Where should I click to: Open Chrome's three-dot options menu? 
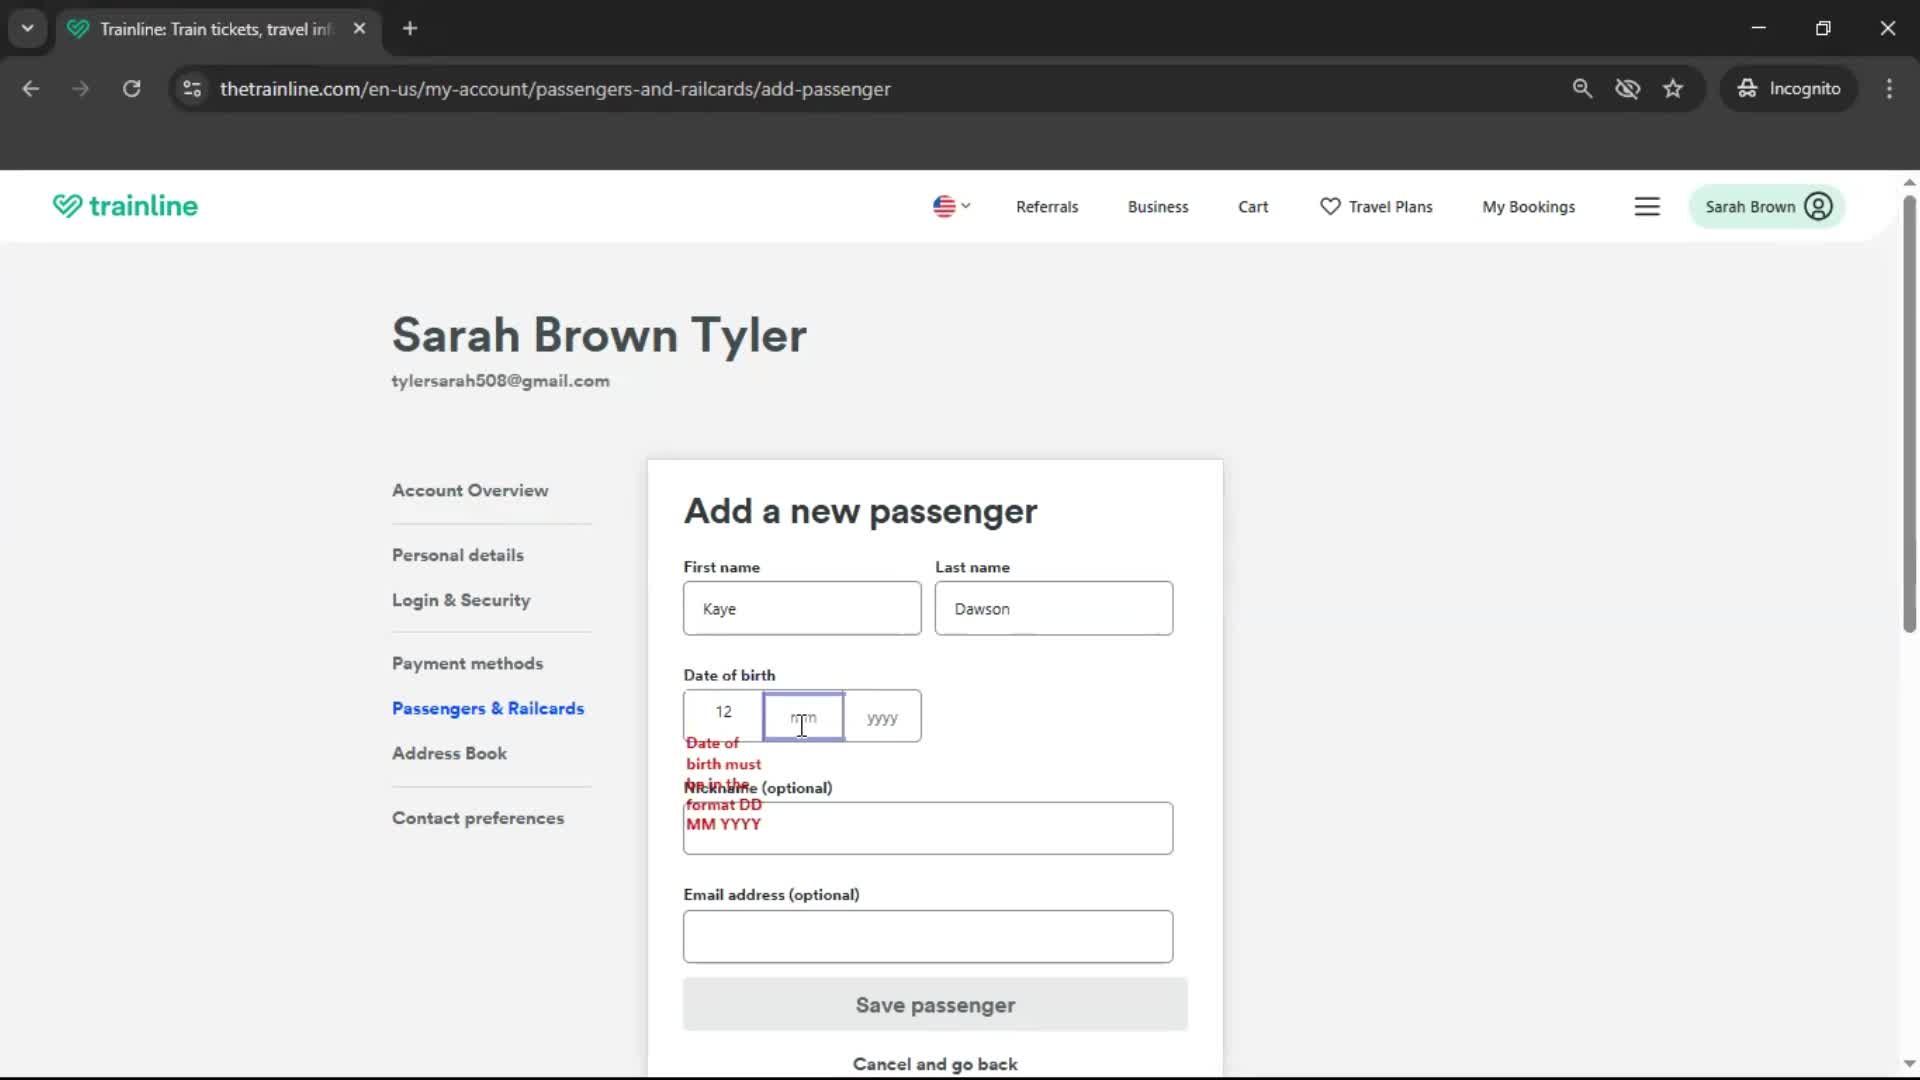[x=1889, y=89]
